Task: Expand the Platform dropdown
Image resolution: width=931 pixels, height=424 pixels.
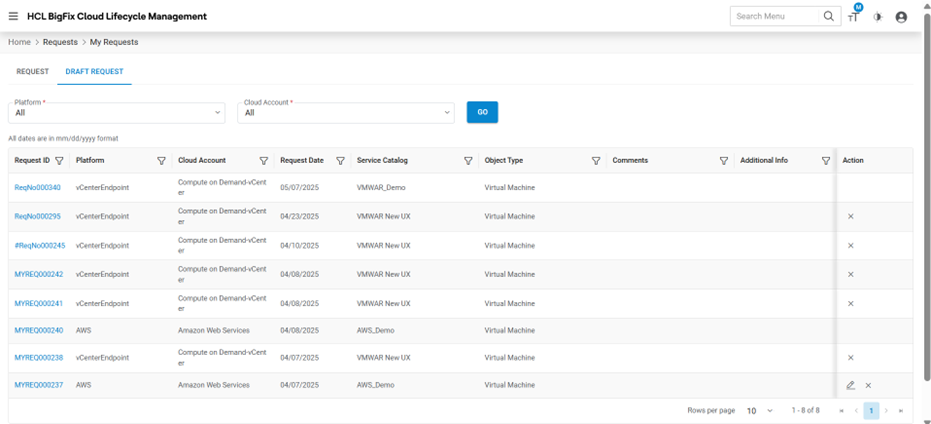Action: (x=117, y=113)
